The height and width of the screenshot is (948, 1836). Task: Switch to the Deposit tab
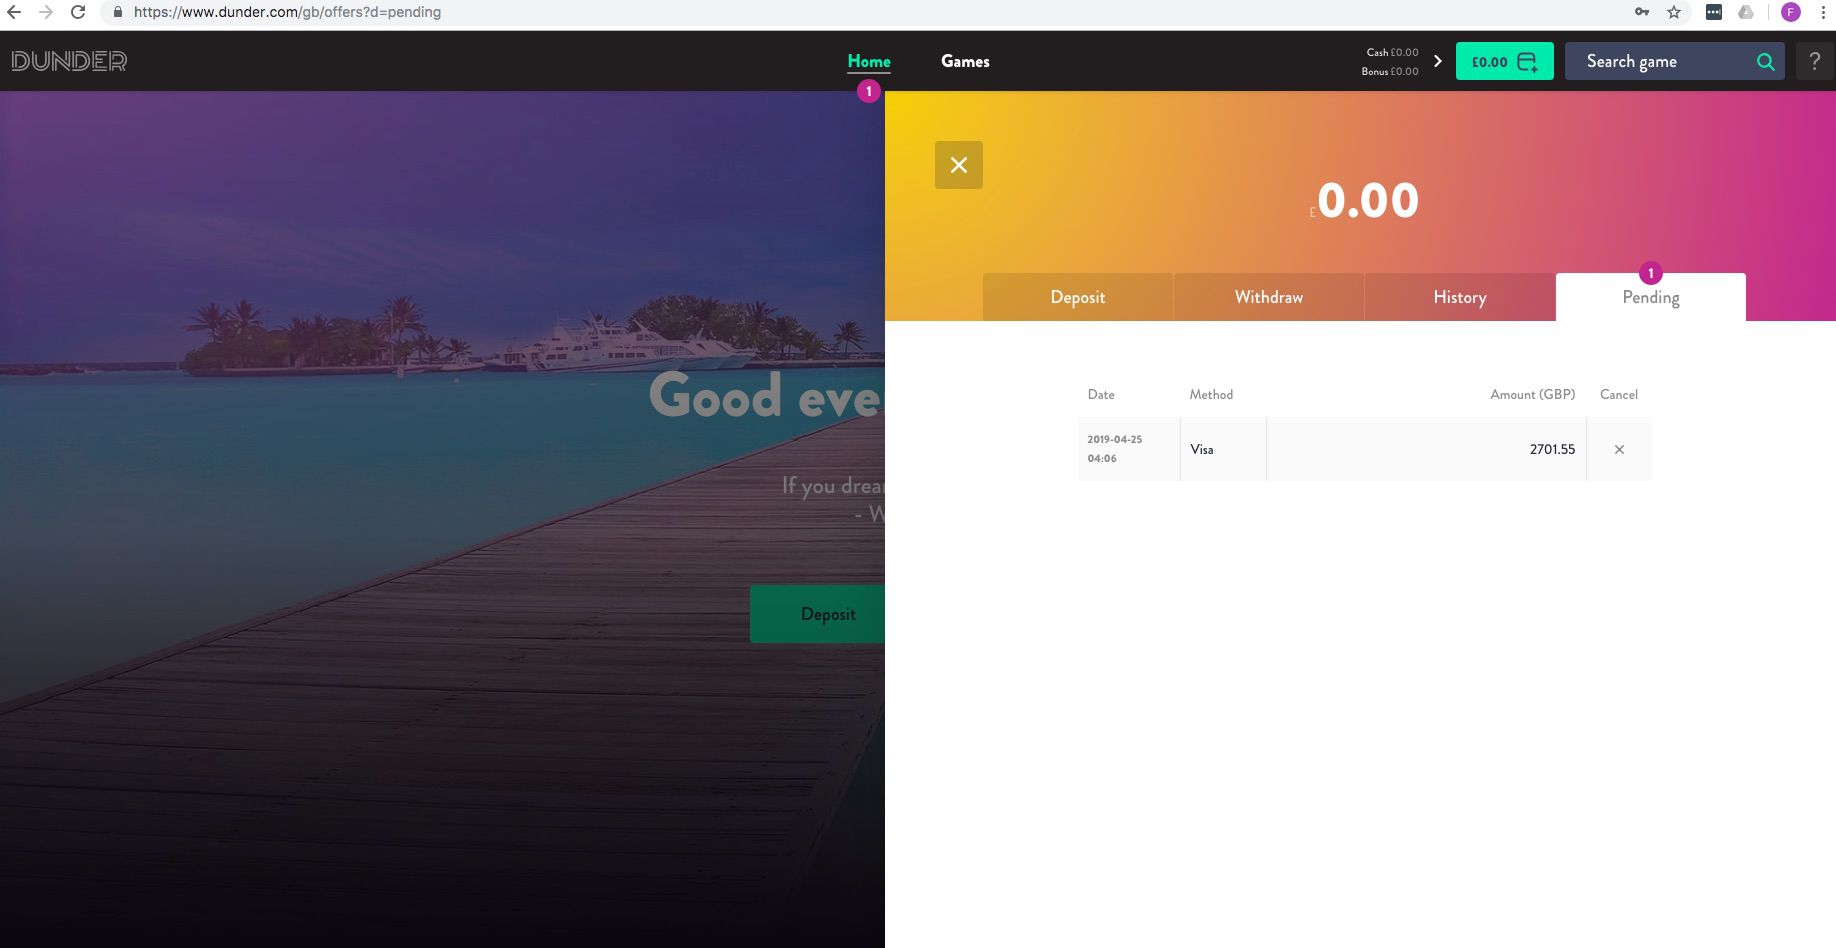1078,297
